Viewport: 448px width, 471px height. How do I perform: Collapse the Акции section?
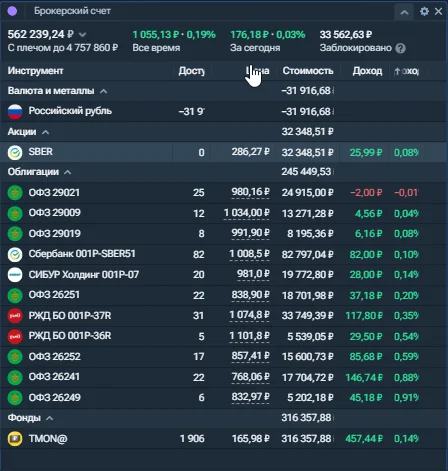pos(46,132)
